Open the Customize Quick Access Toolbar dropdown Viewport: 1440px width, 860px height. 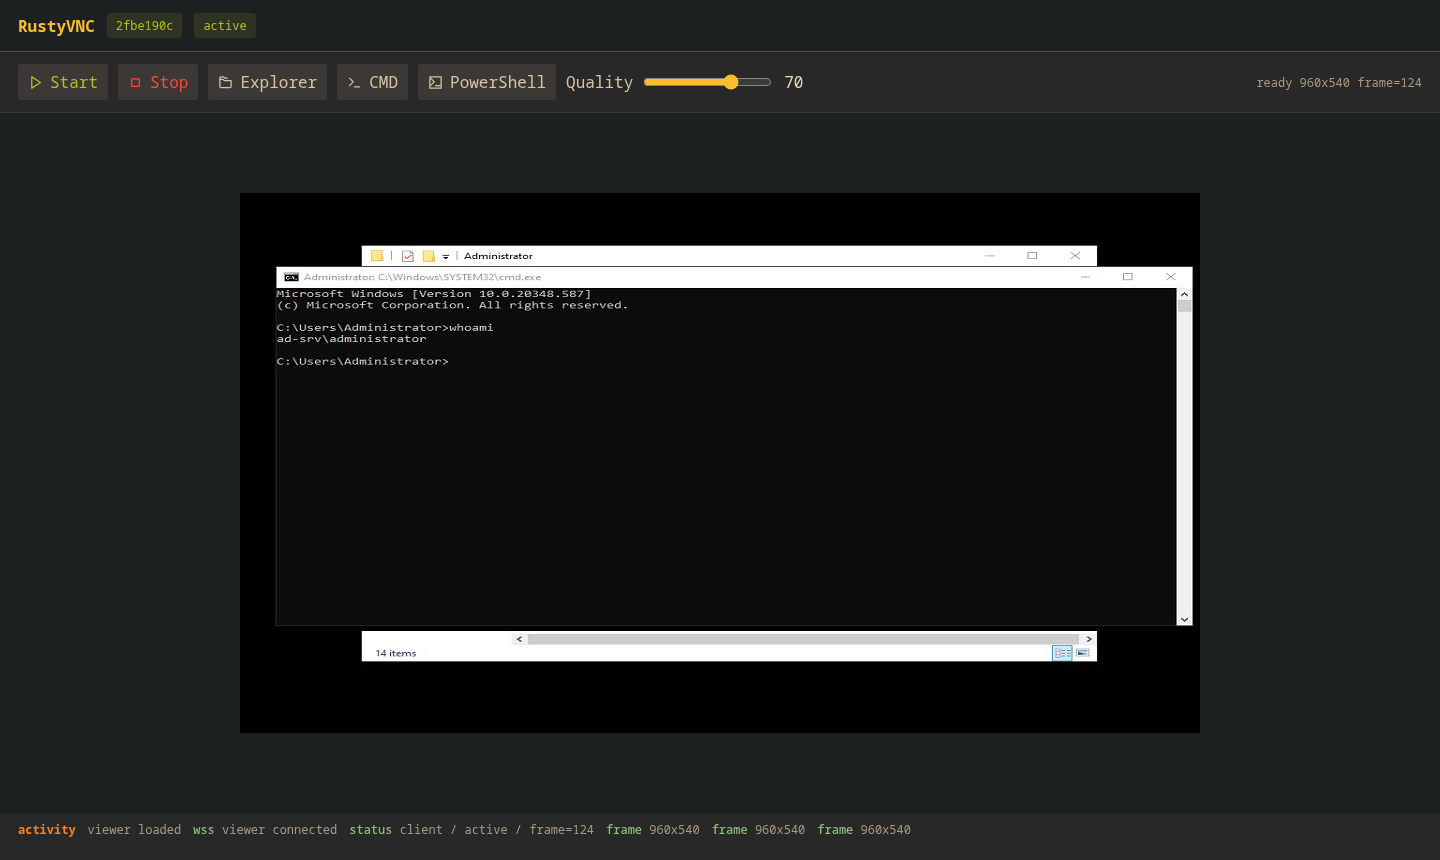pos(446,257)
